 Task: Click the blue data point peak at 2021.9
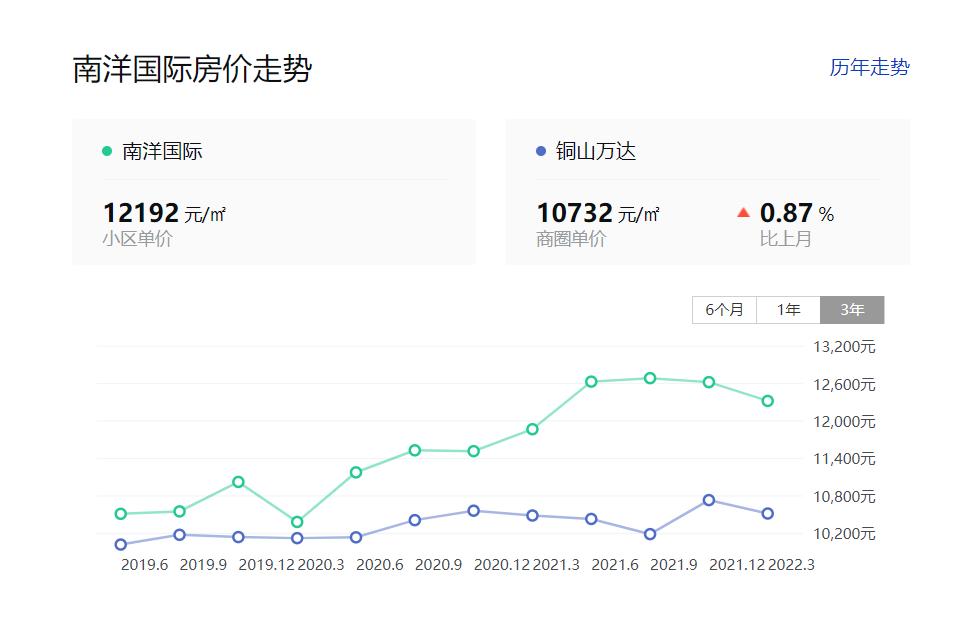click(x=708, y=500)
